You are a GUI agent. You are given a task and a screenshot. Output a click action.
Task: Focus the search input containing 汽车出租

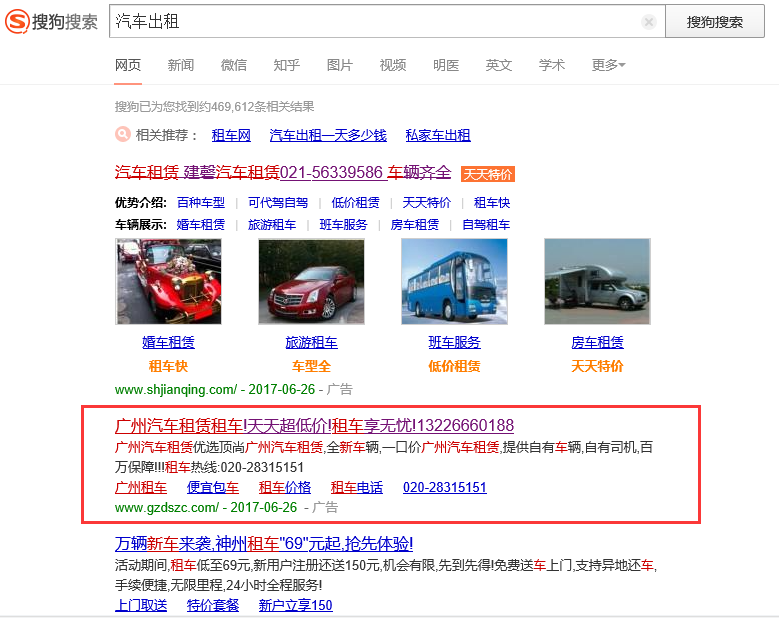387,21
